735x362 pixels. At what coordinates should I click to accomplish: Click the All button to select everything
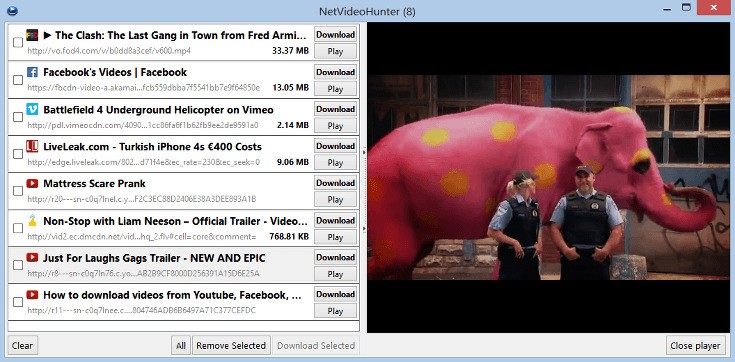click(180, 346)
